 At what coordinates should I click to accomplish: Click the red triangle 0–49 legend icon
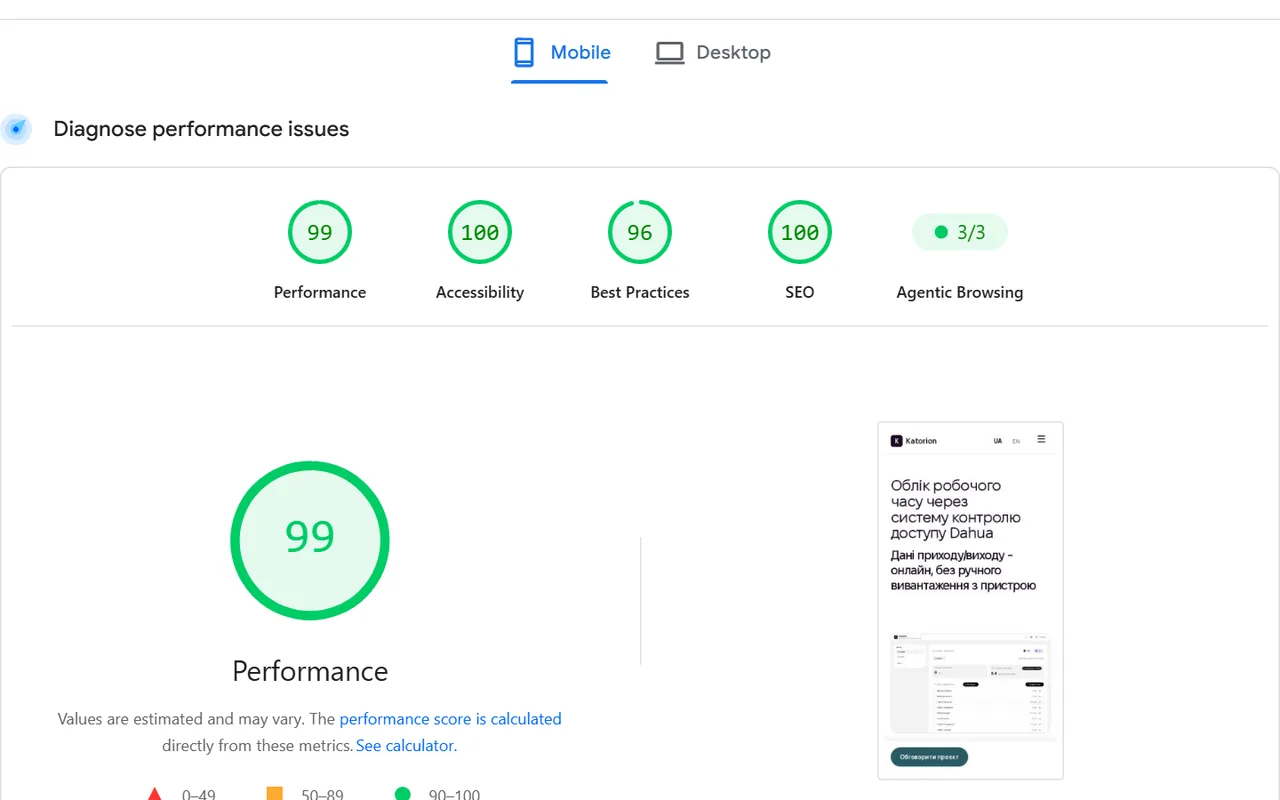155,795
